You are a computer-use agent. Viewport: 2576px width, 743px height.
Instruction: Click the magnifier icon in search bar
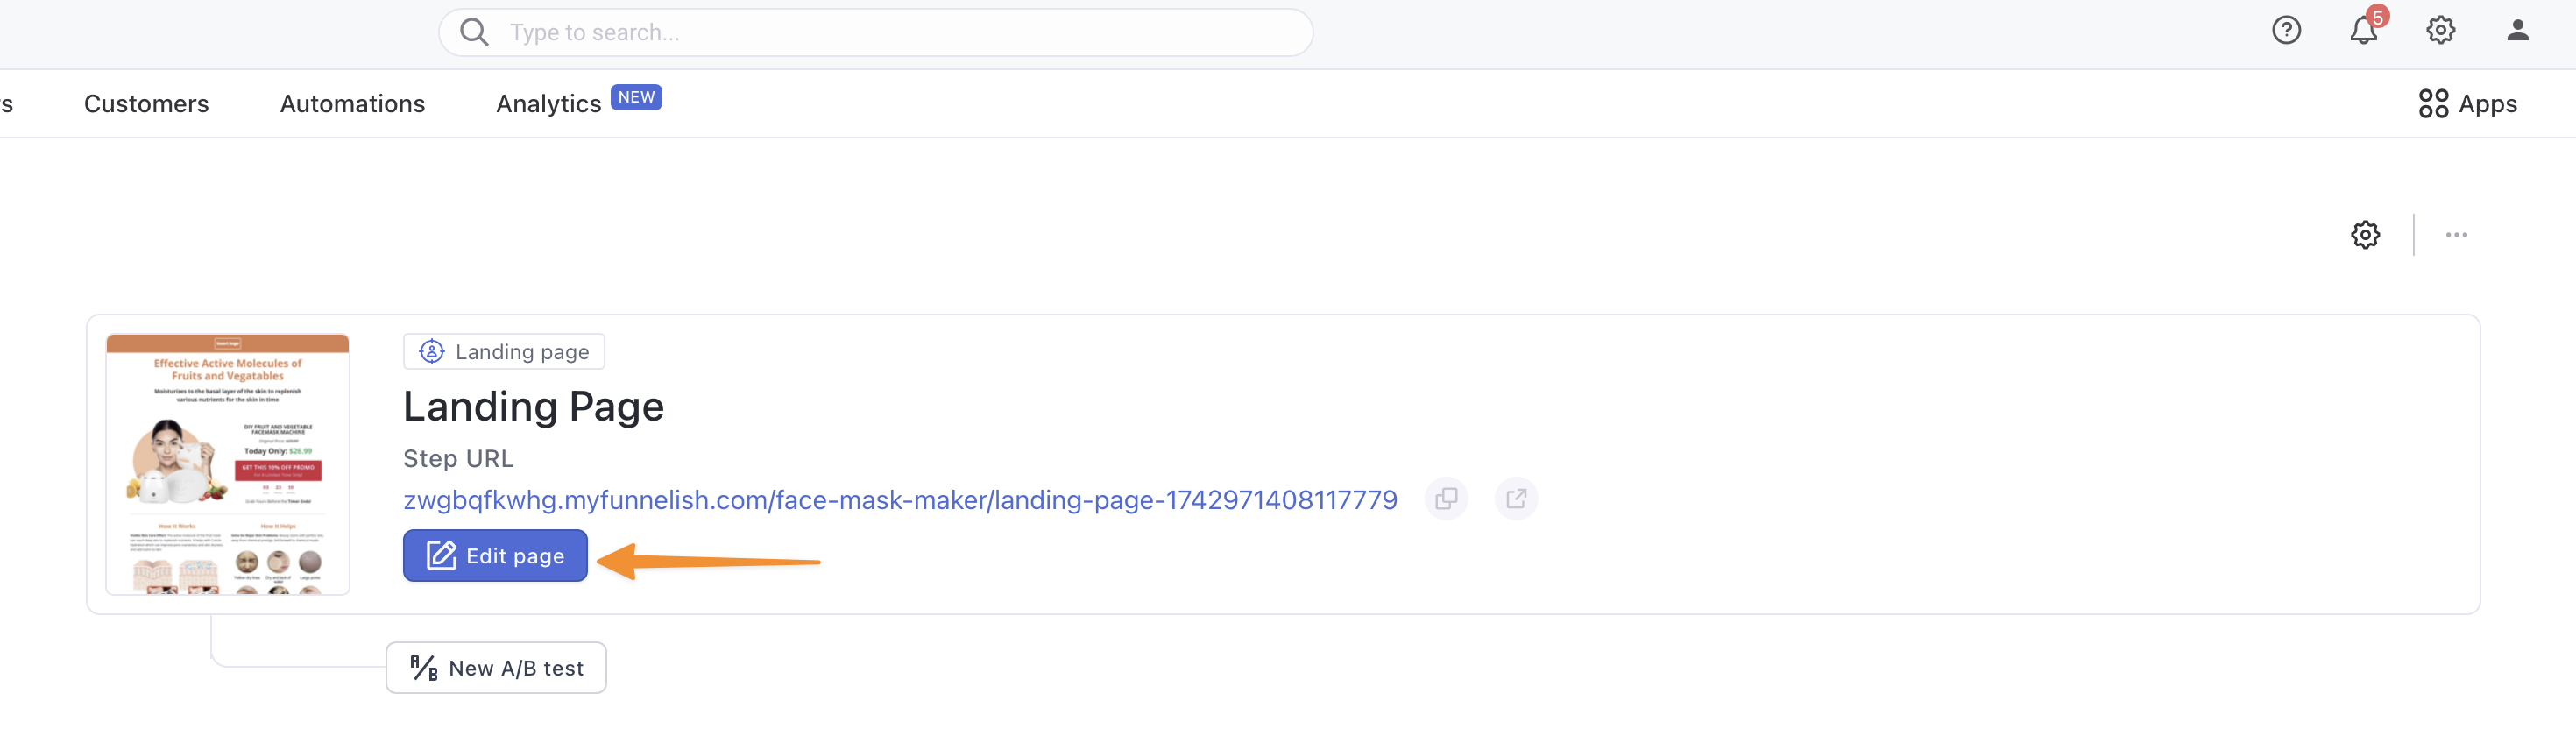[x=474, y=32]
